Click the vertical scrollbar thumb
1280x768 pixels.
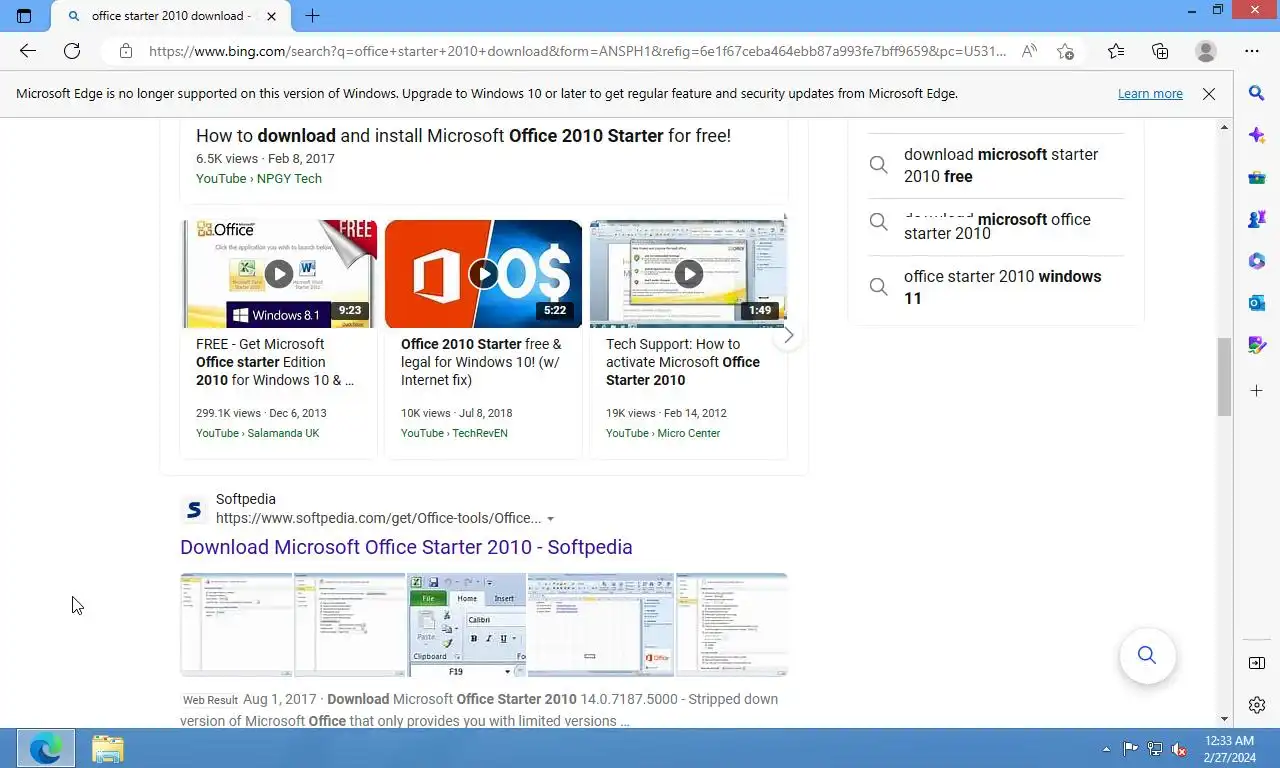pos(1224,377)
